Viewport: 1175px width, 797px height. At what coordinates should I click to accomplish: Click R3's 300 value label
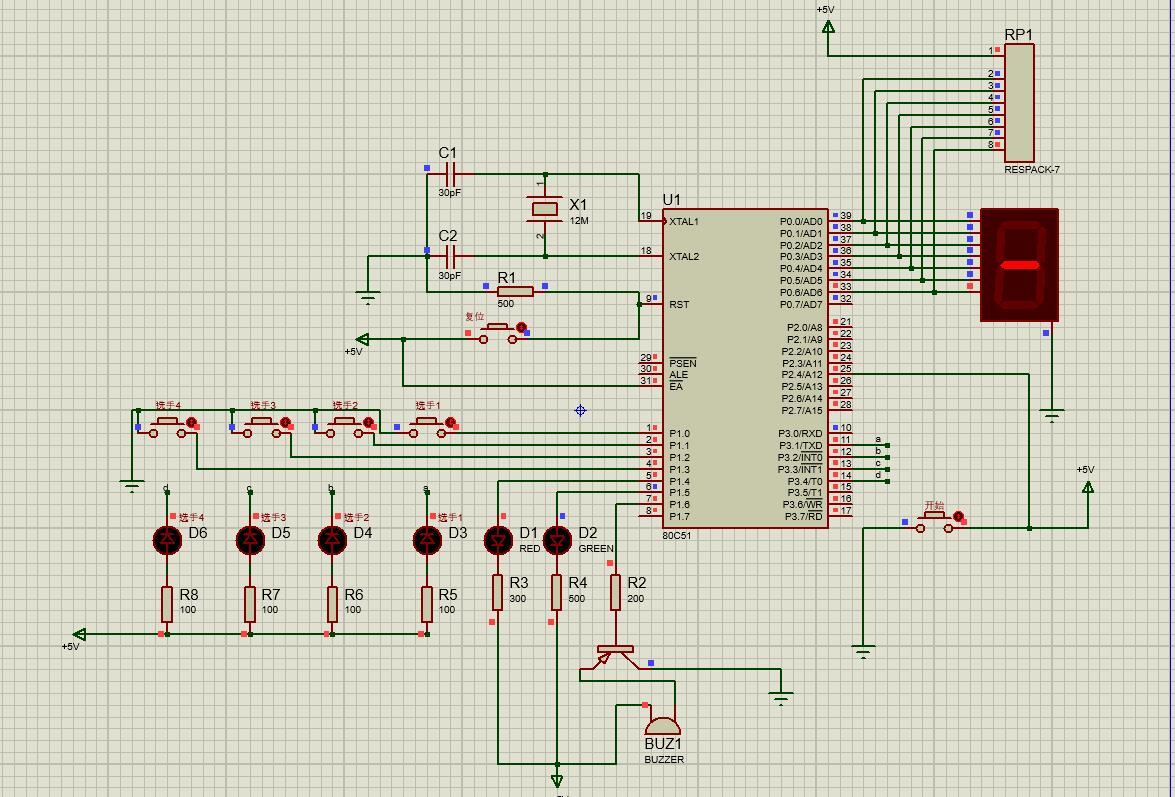[518, 598]
